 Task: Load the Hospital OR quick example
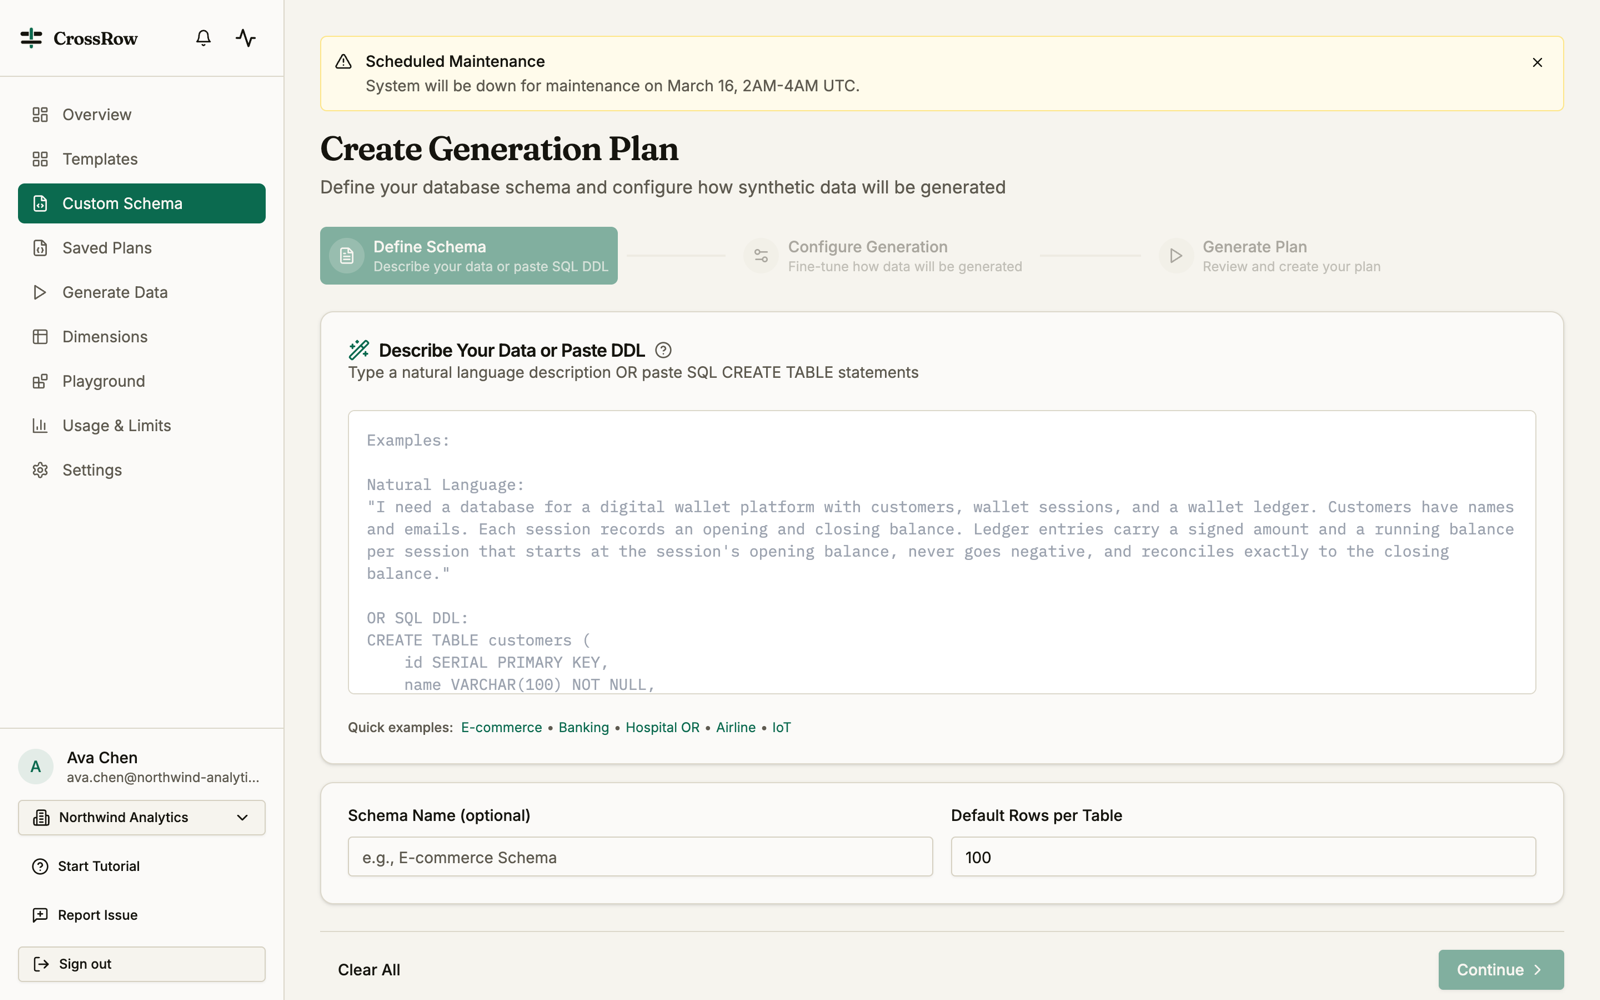662,728
